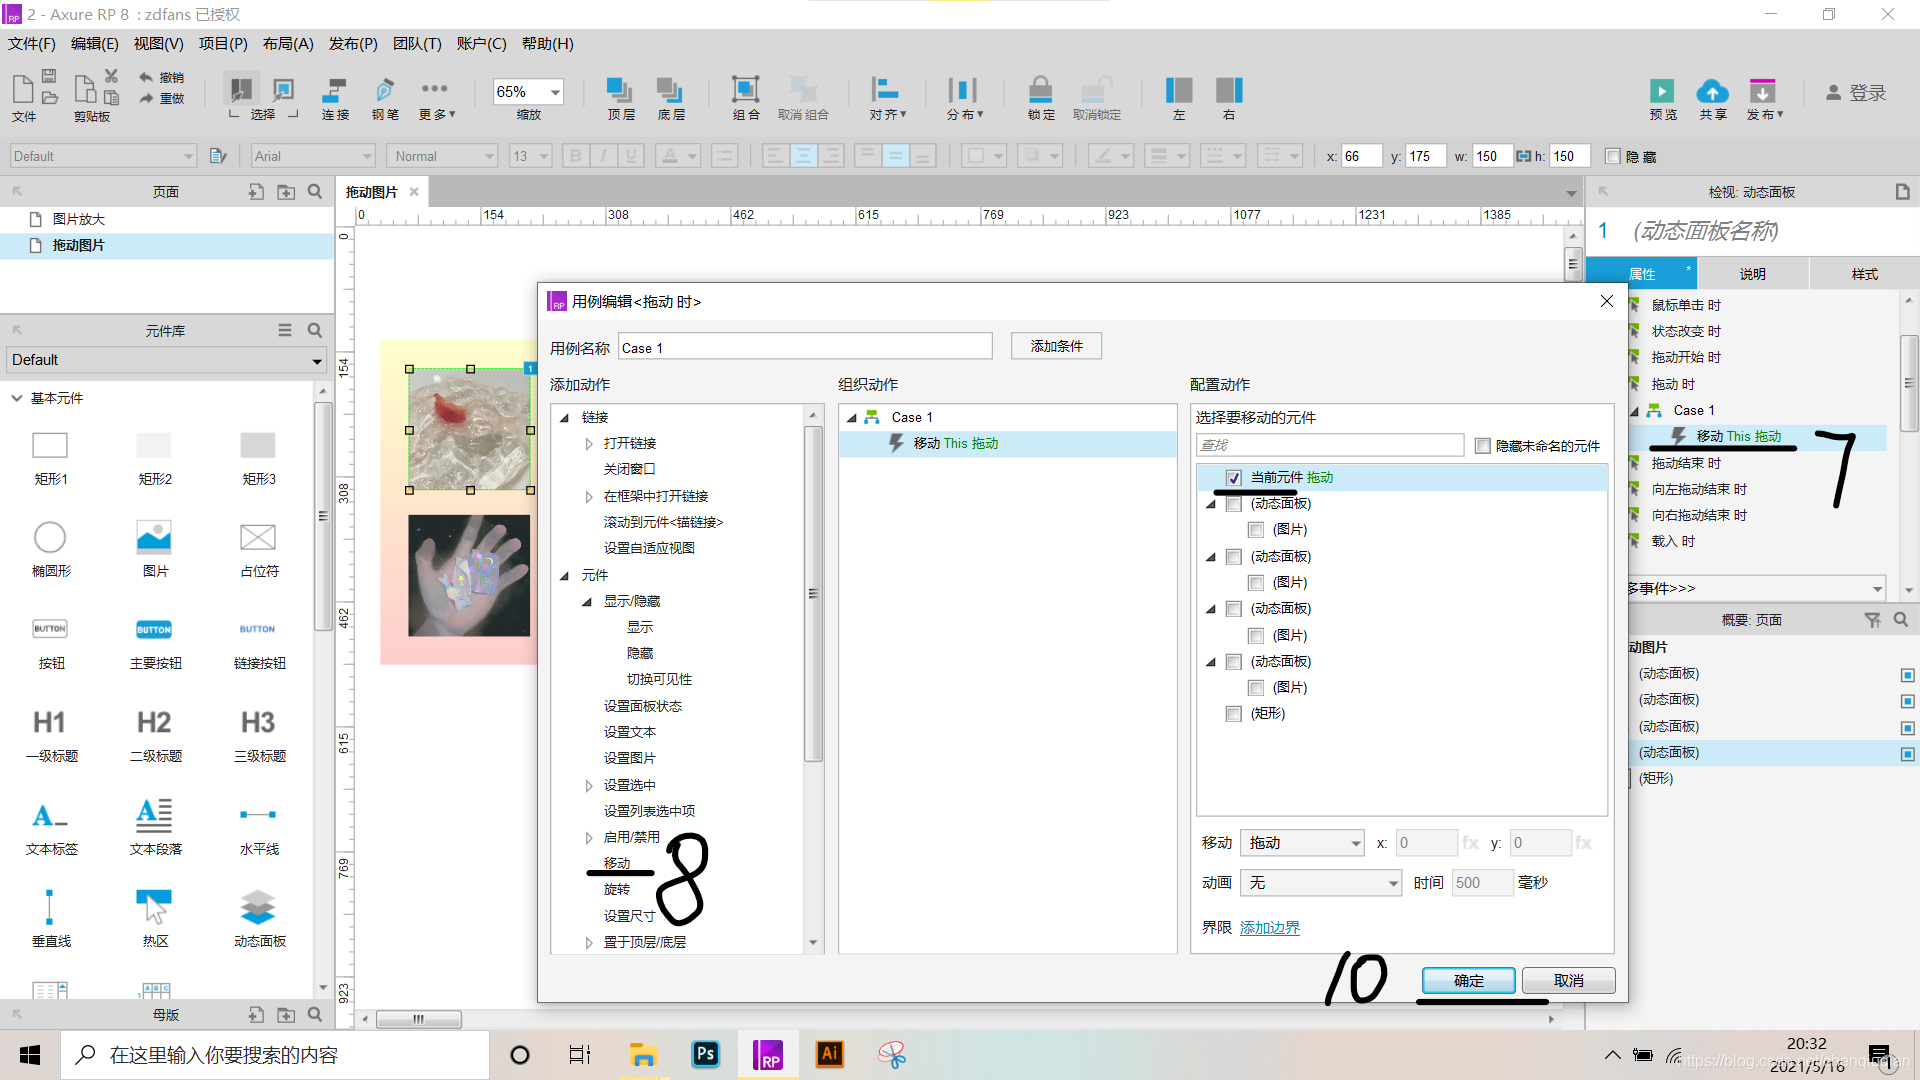This screenshot has height=1080, width=1920.
Task: Click the 添加条件 button
Action: (1056, 346)
